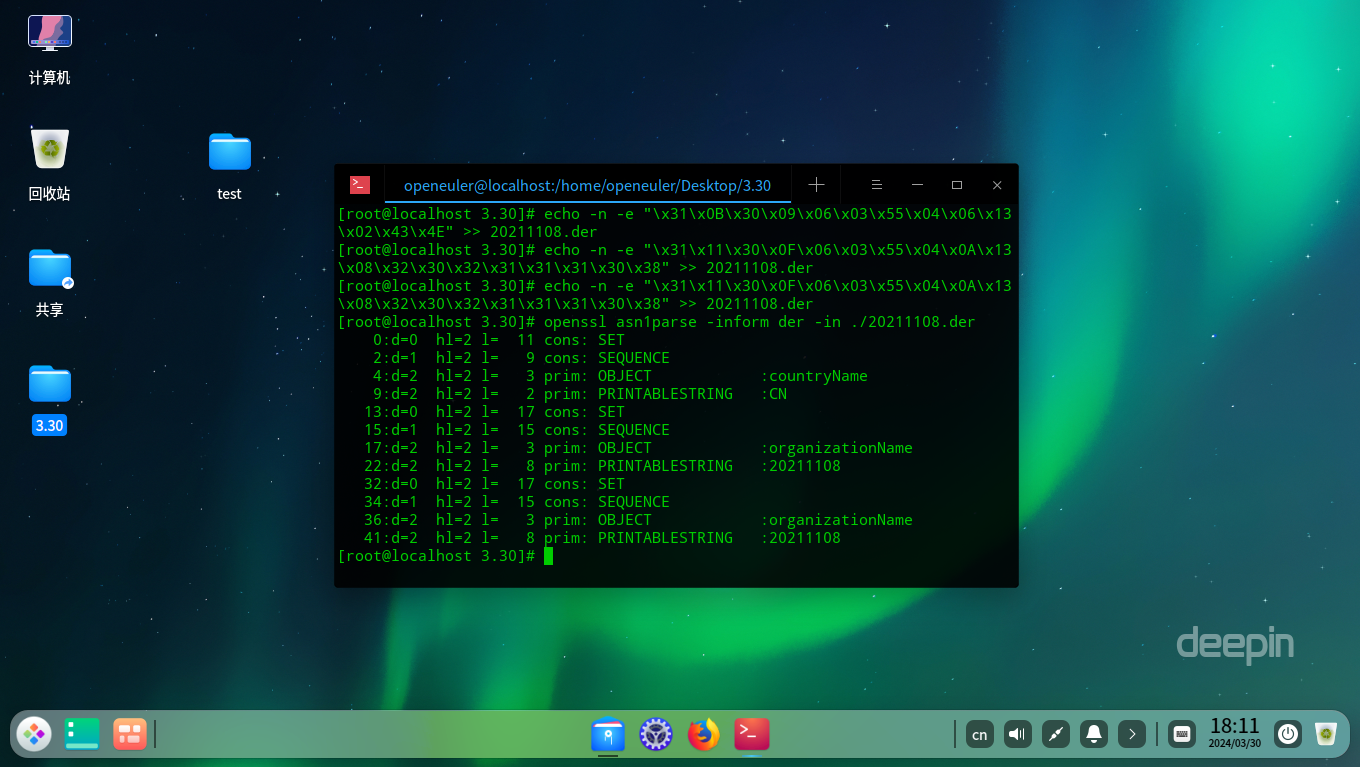Open the control center gear in dock
The image size is (1360, 767).
[x=656, y=735]
